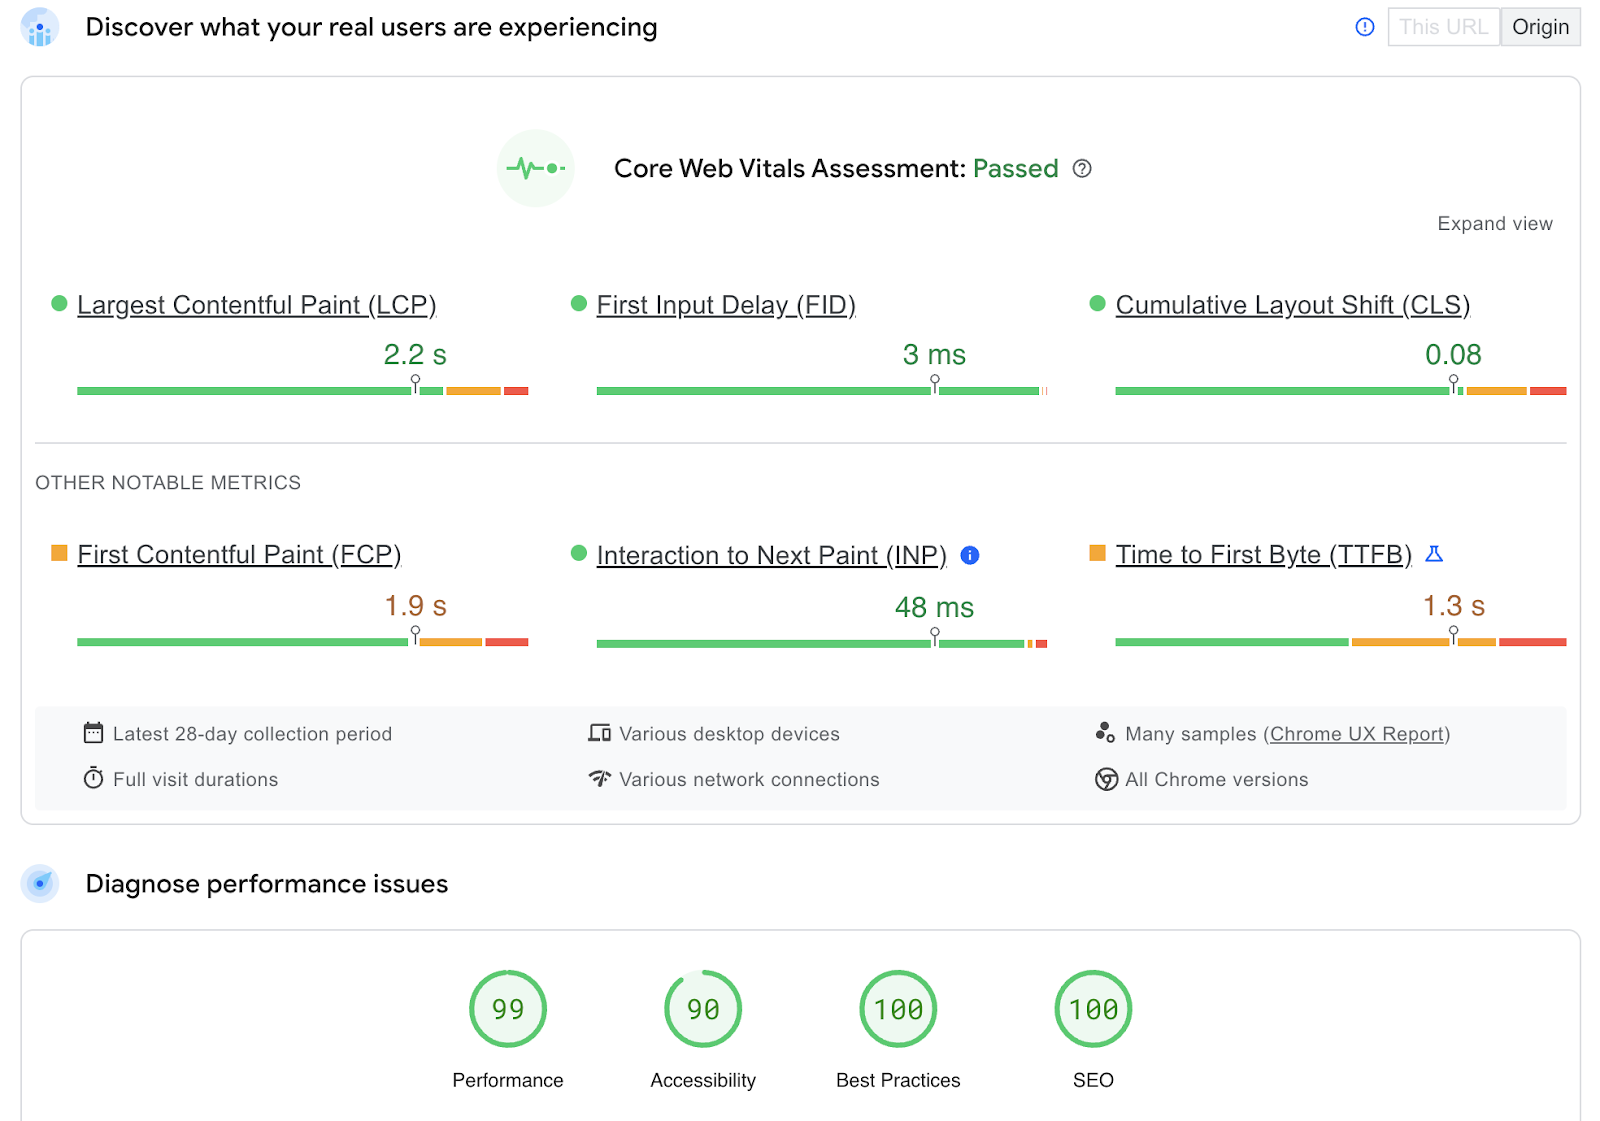Click the experimental flask icon beside TTFB
1600x1121 pixels.
click(x=1434, y=554)
